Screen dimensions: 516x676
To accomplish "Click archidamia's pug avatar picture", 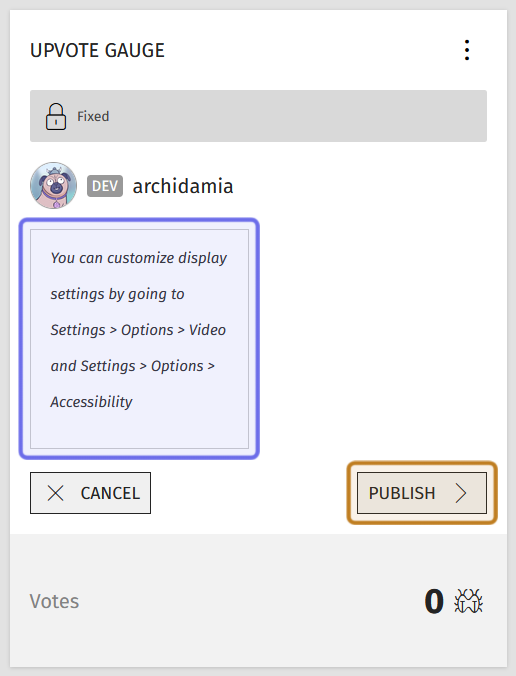I will pos(53,186).
